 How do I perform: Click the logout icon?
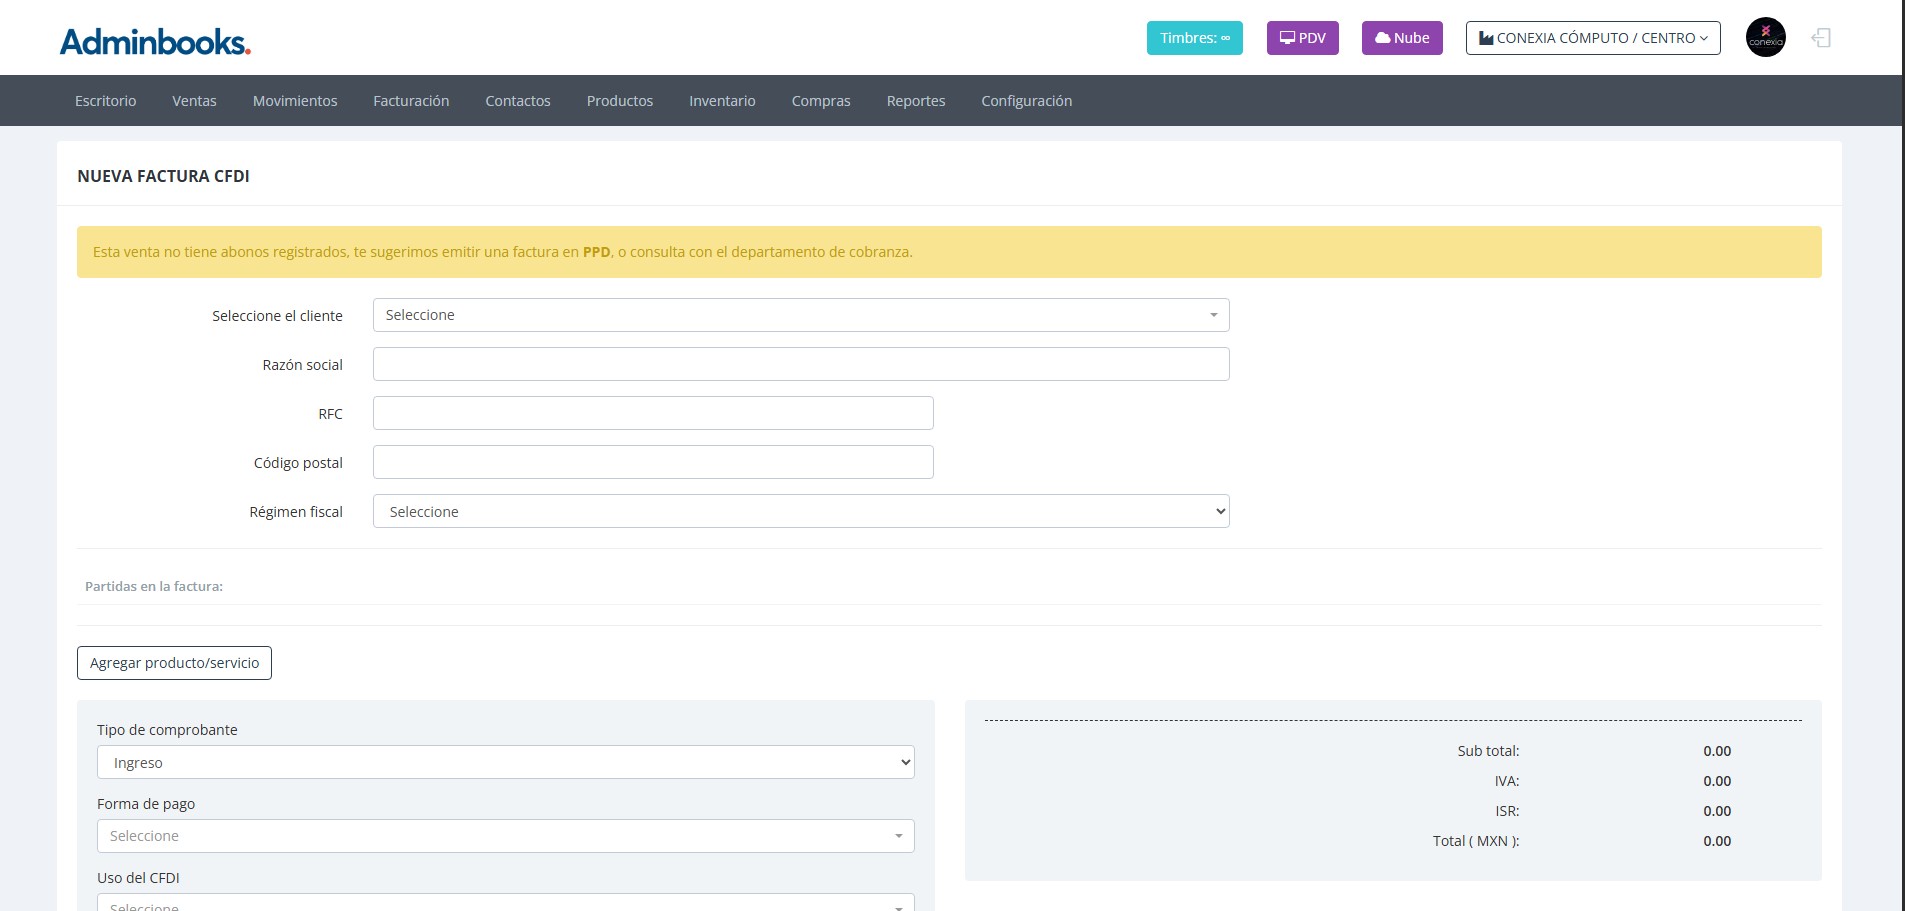(x=1821, y=38)
